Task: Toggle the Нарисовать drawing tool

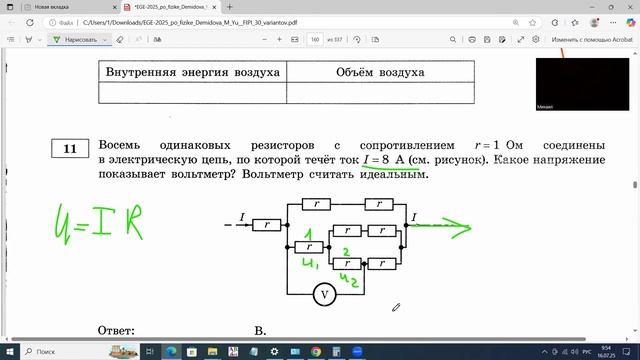Action: coord(75,40)
